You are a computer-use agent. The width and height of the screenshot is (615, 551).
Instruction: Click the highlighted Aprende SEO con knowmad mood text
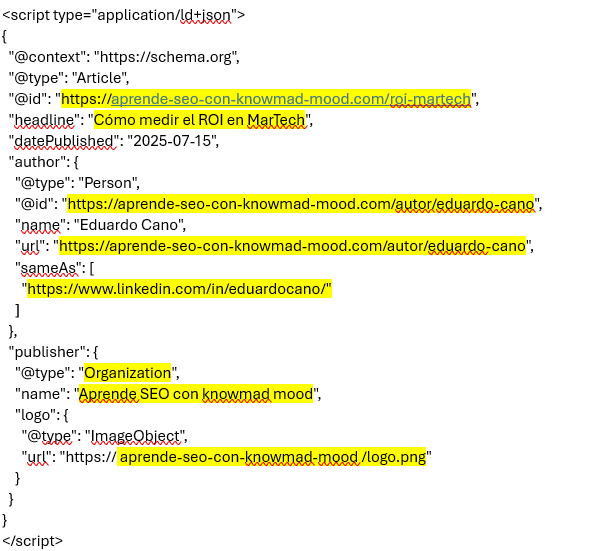coord(196,394)
